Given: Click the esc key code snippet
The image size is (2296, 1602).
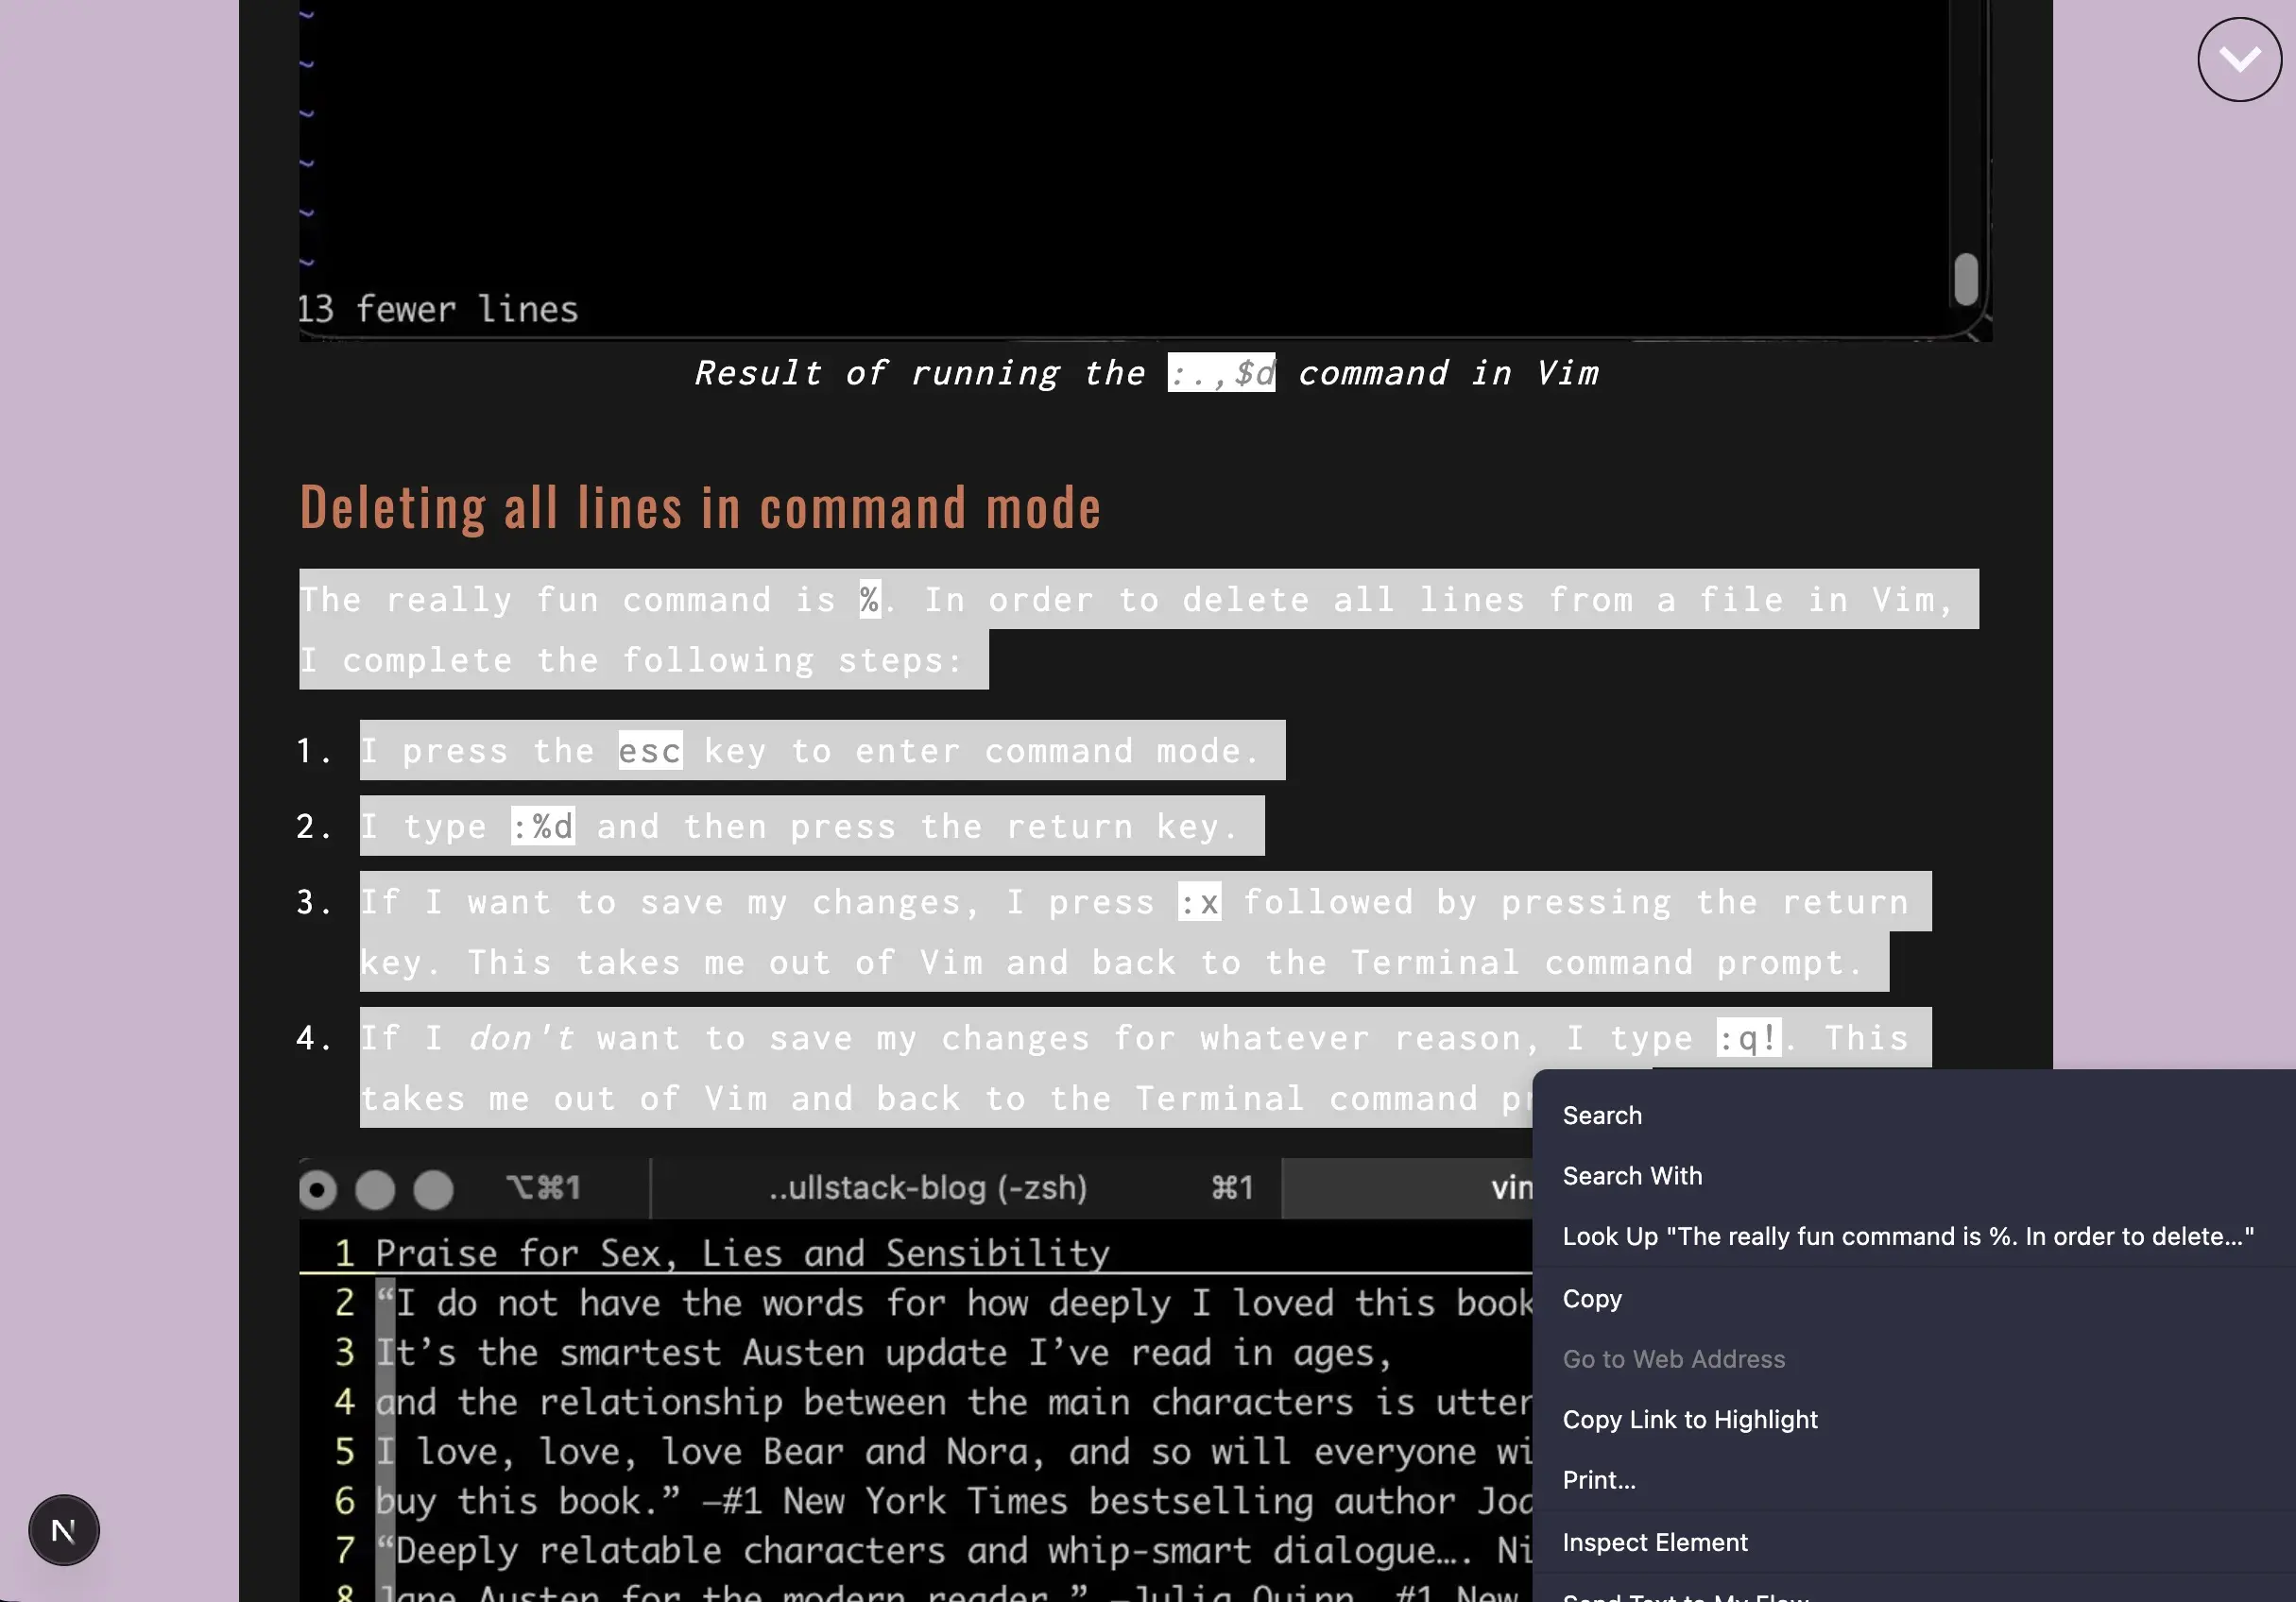Looking at the screenshot, I should point(650,751).
